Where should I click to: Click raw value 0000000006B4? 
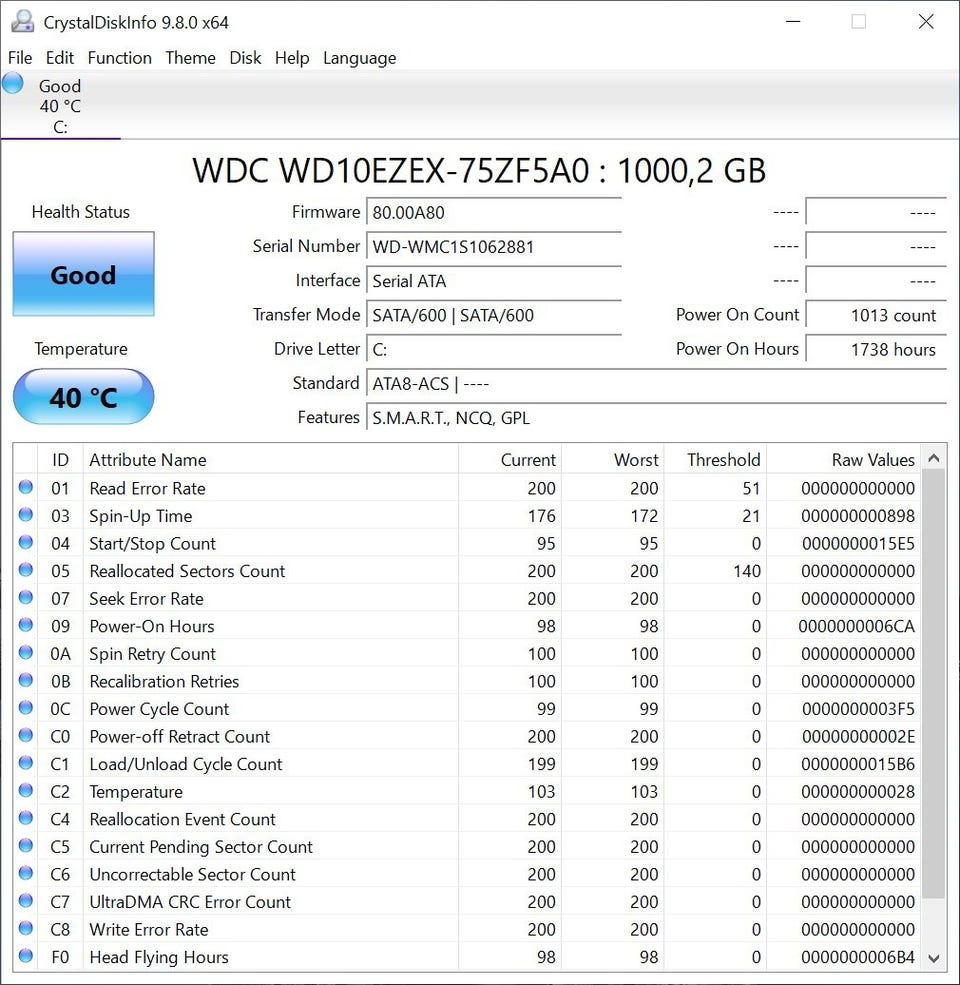pos(858,957)
